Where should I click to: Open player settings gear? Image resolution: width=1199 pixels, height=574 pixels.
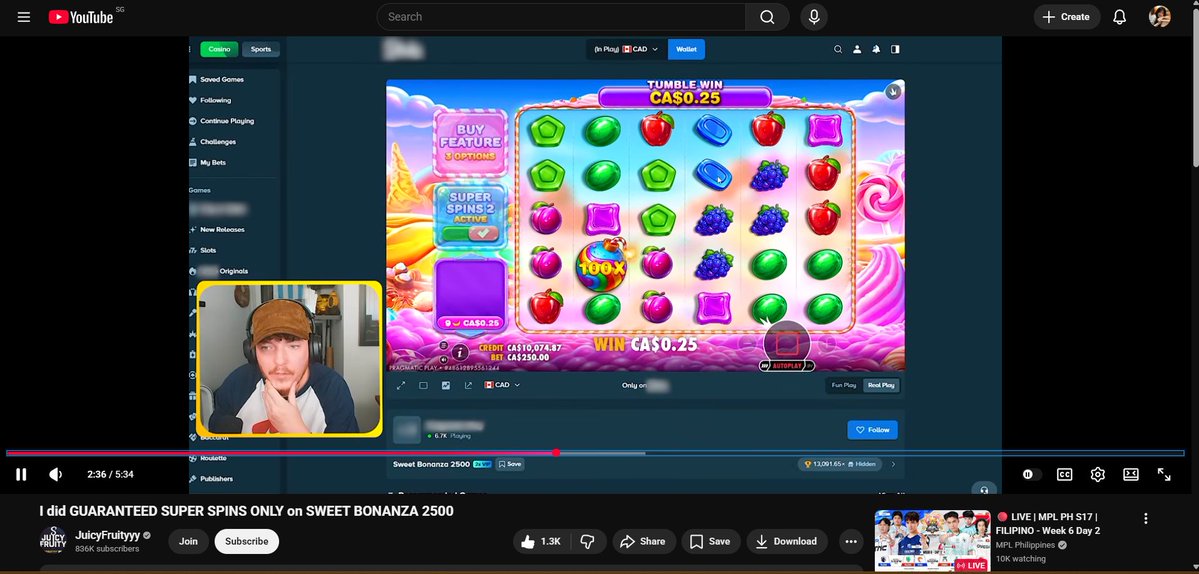click(1097, 475)
